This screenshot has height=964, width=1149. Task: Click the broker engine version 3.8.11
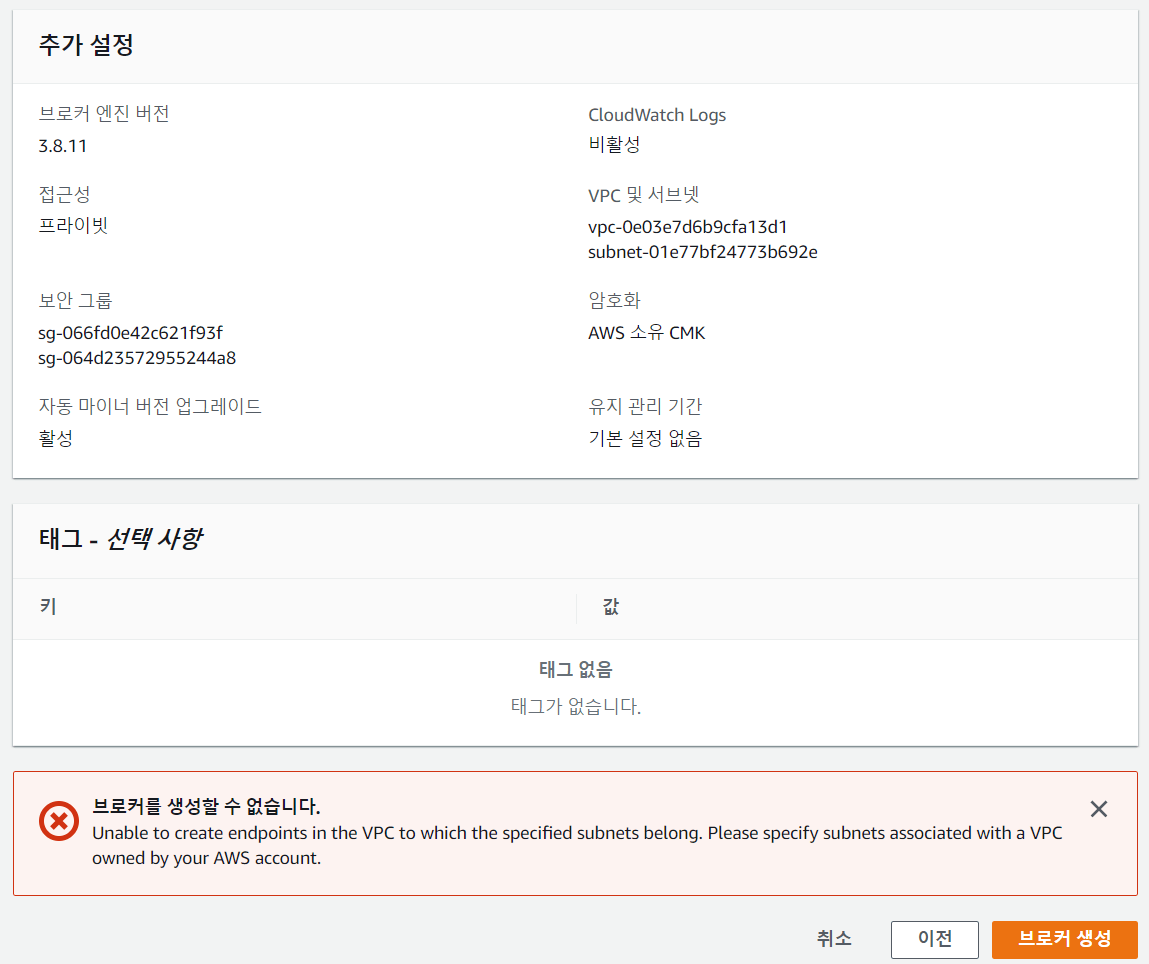pos(62,146)
